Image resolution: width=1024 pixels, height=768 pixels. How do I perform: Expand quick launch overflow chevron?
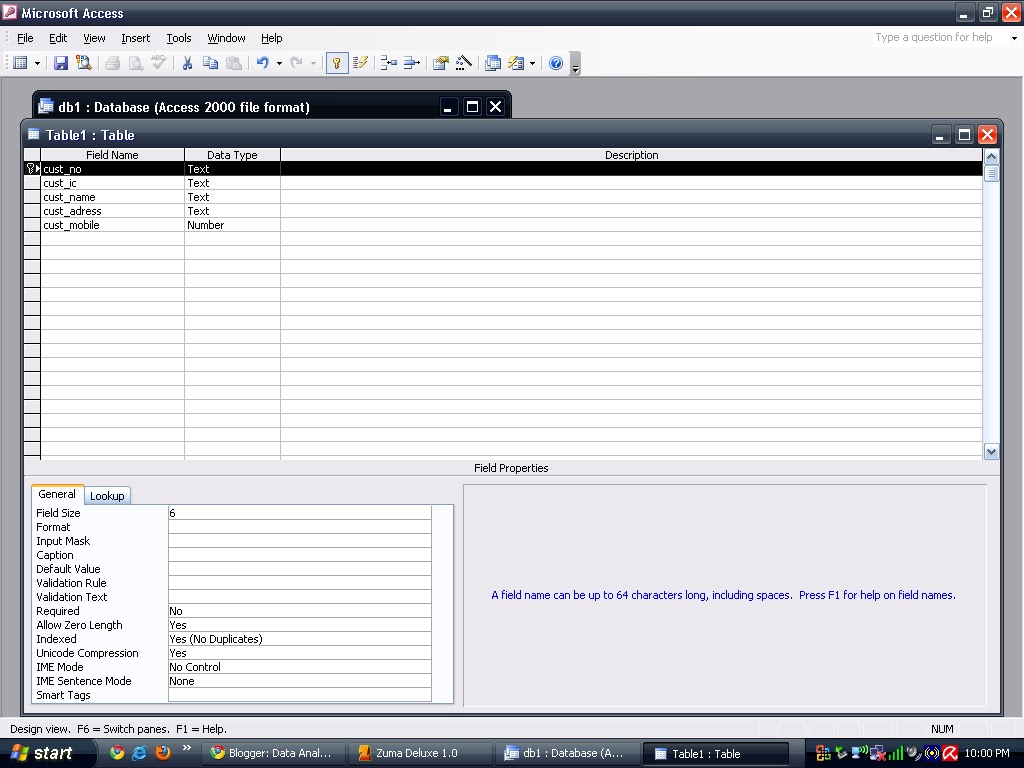(x=187, y=748)
